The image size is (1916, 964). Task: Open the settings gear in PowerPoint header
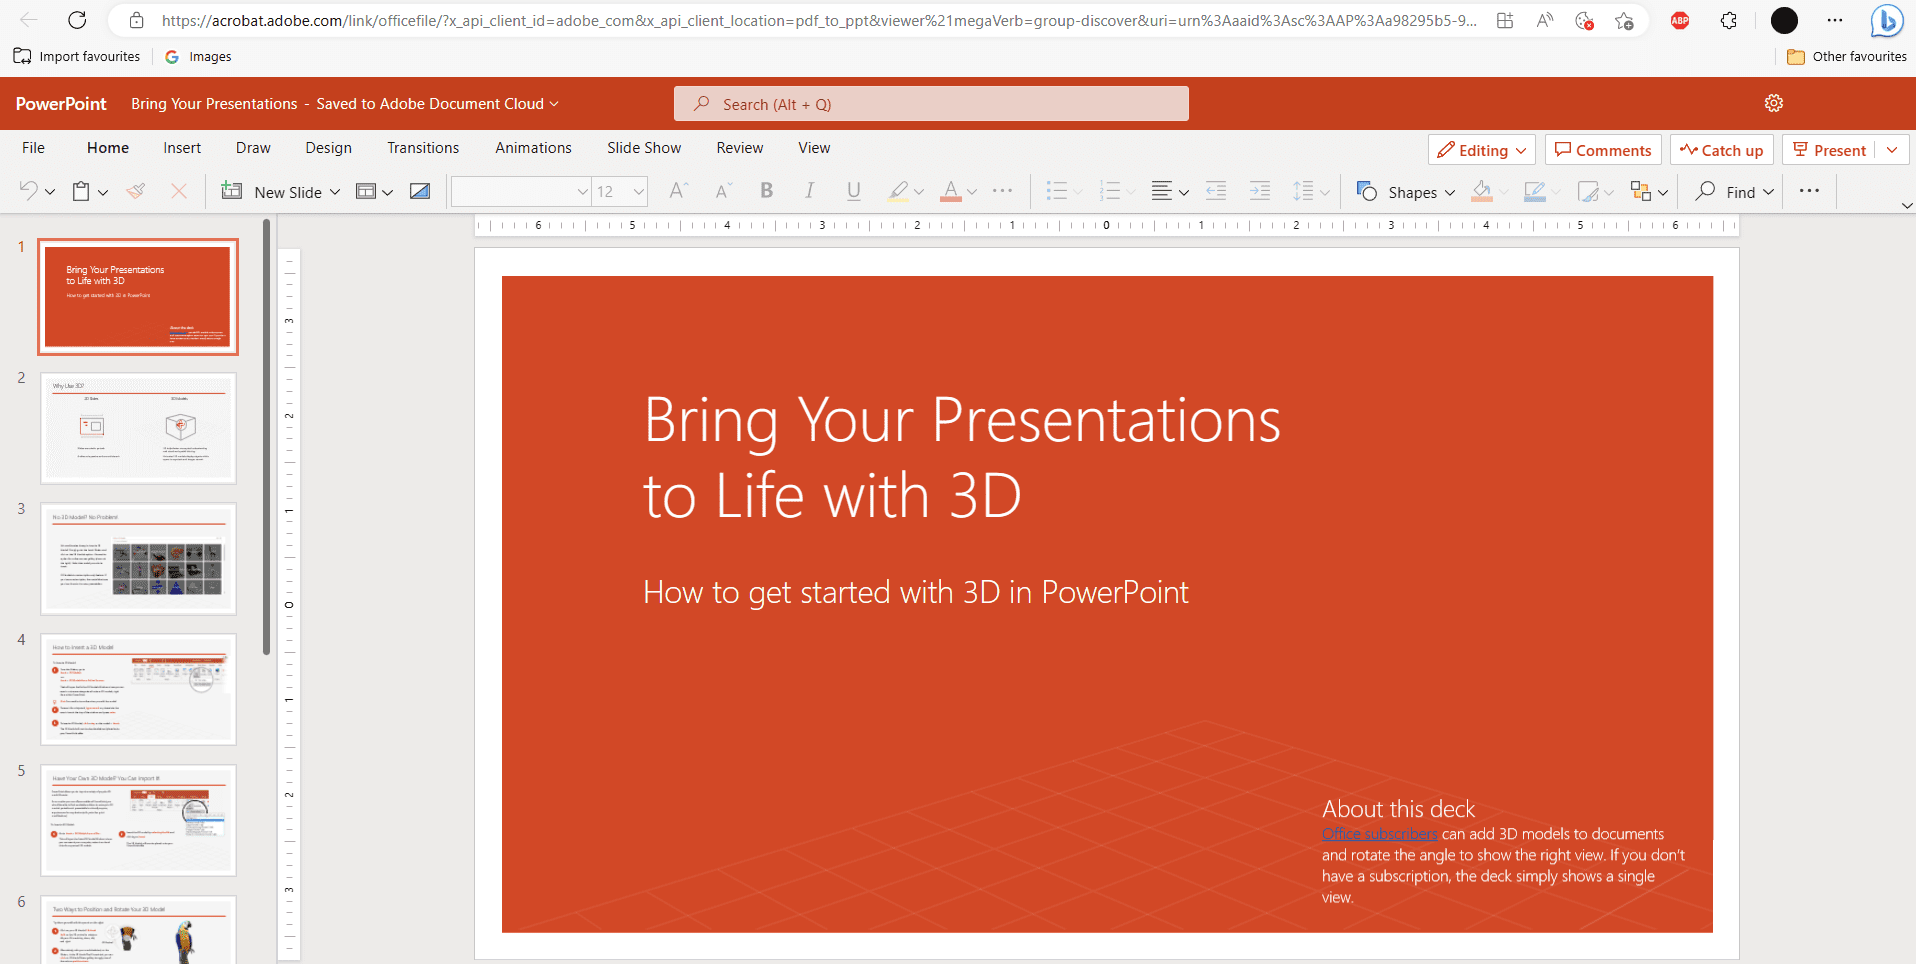1774,103
